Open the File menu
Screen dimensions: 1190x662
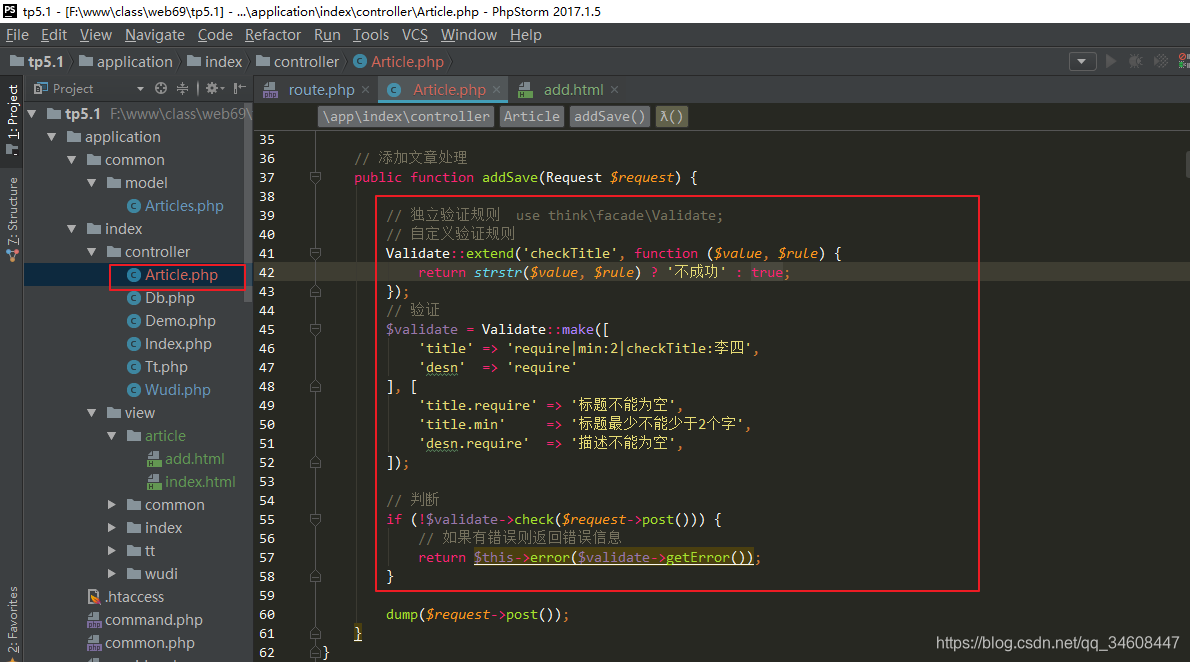click(x=17, y=35)
